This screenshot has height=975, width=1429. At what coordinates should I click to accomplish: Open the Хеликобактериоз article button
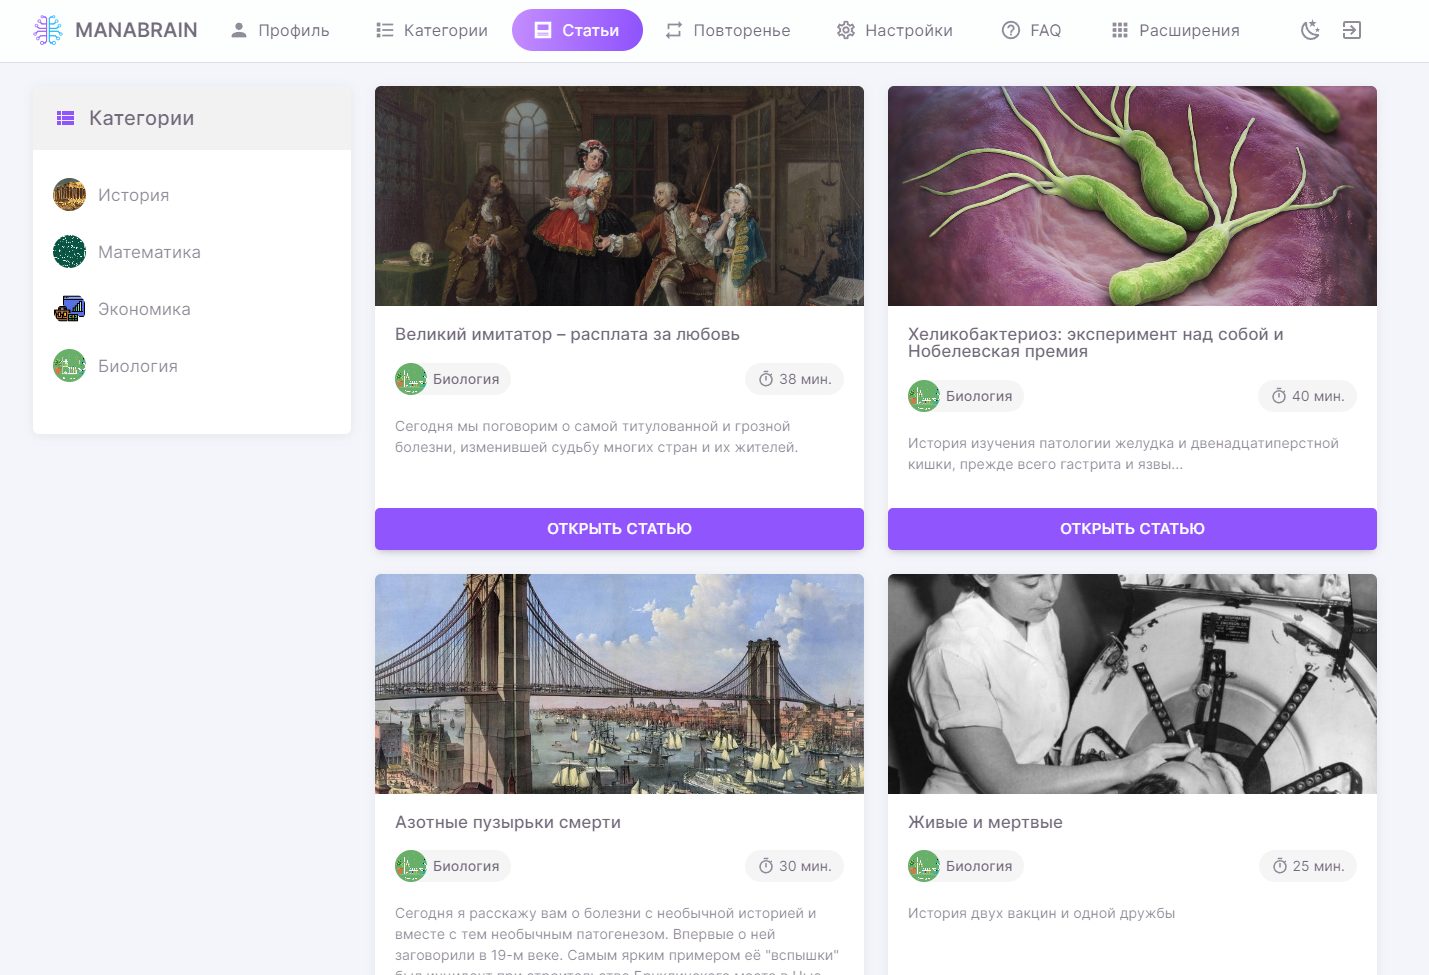pyautogui.click(x=1132, y=529)
